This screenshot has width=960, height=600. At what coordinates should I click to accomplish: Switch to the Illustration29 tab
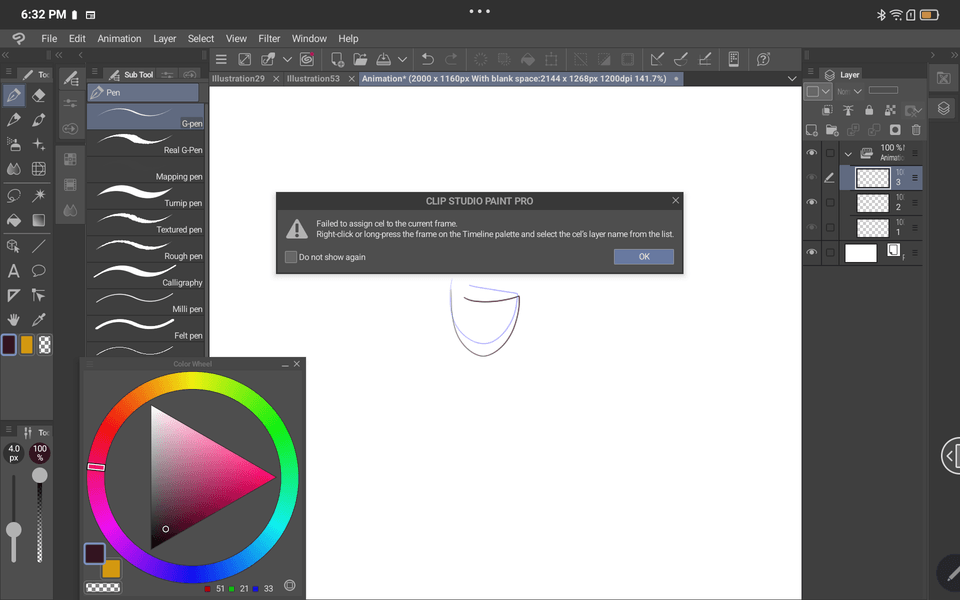[x=238, y=78]
